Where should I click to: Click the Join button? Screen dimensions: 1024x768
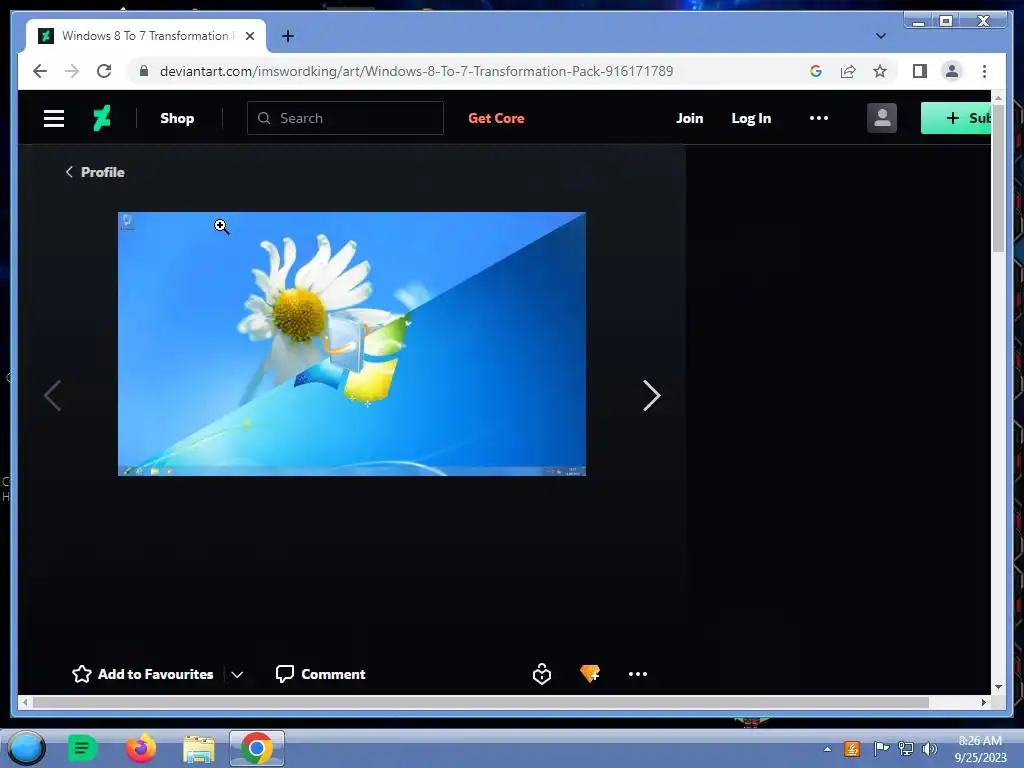(x=690, y=118)
